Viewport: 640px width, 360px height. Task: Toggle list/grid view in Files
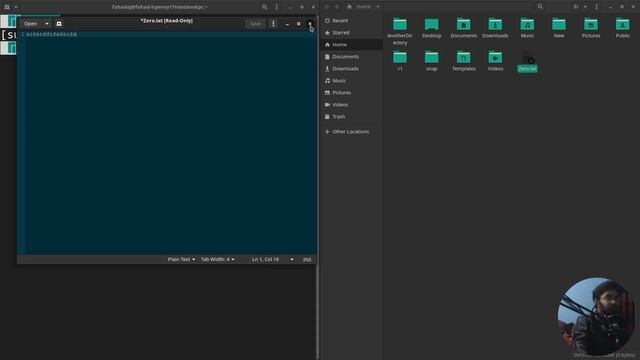[576, 7]
